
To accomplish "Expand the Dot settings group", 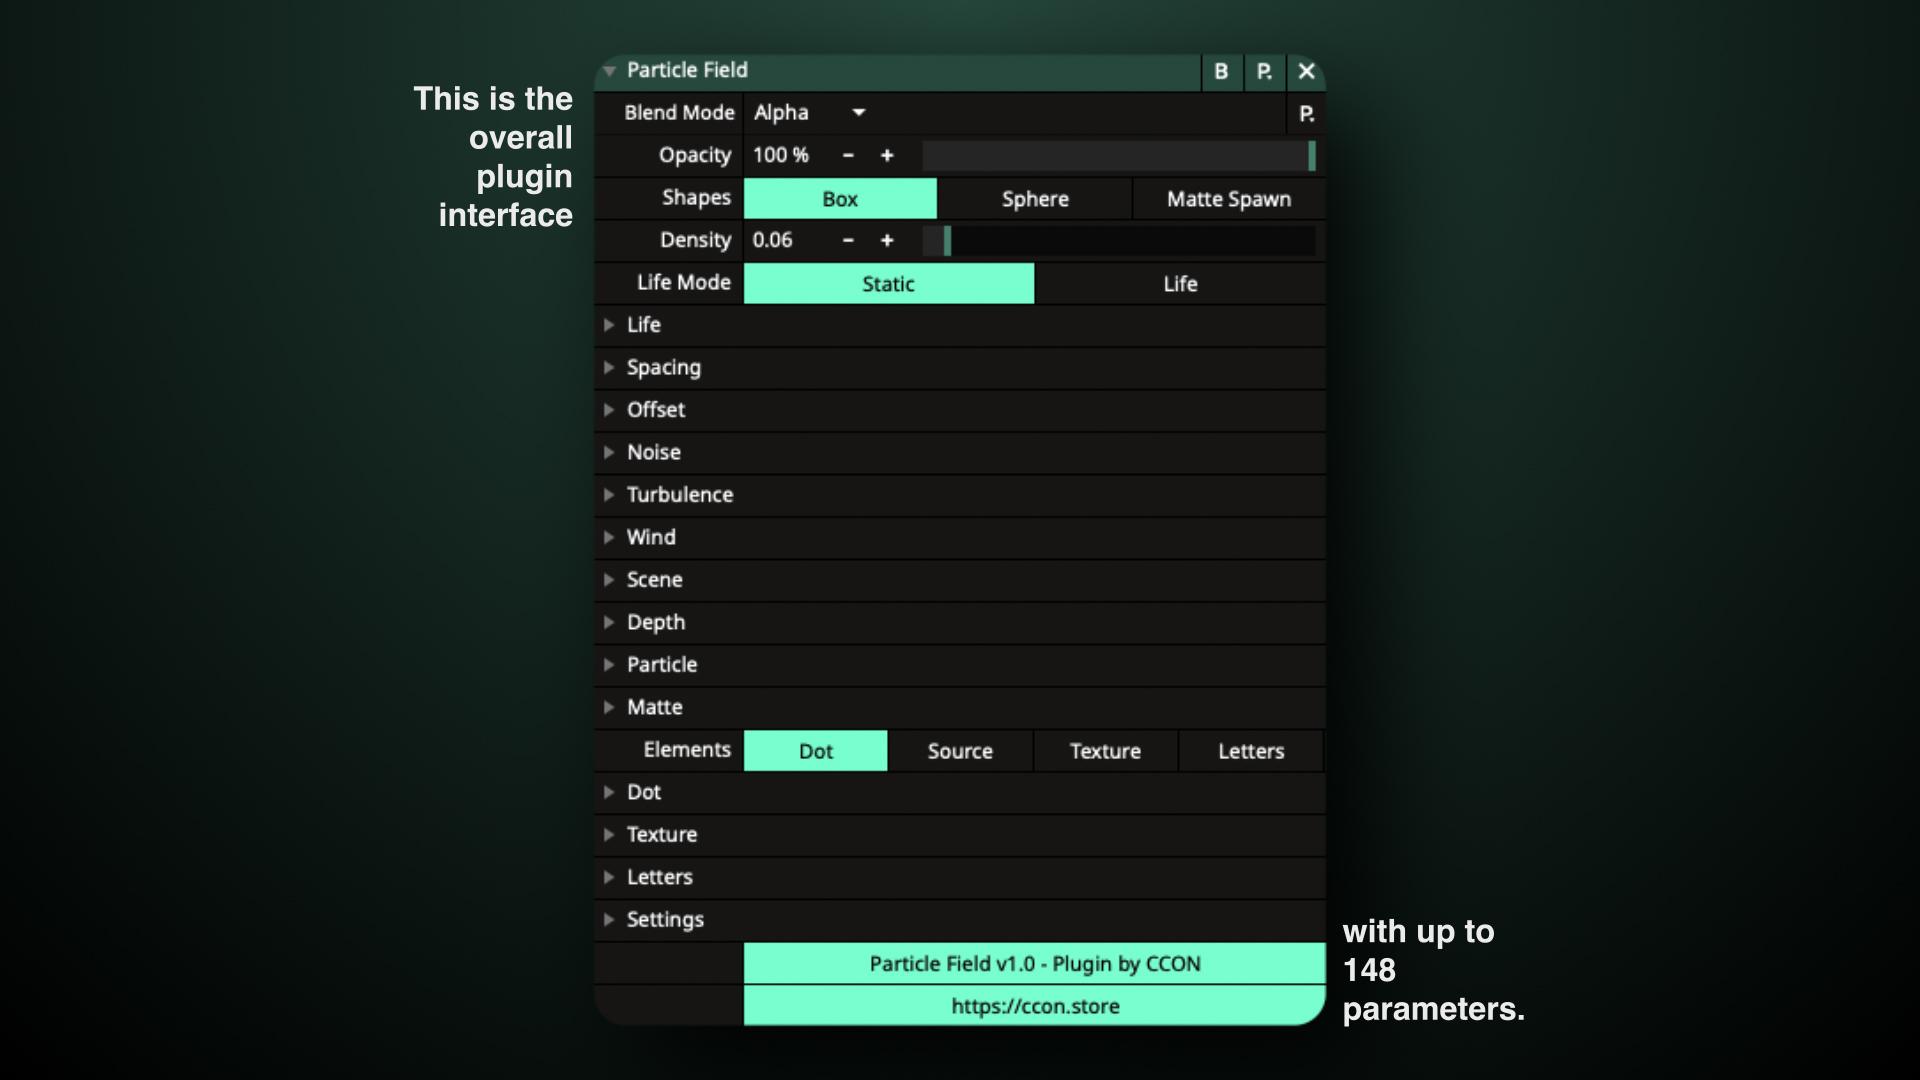I will point(960,793).
